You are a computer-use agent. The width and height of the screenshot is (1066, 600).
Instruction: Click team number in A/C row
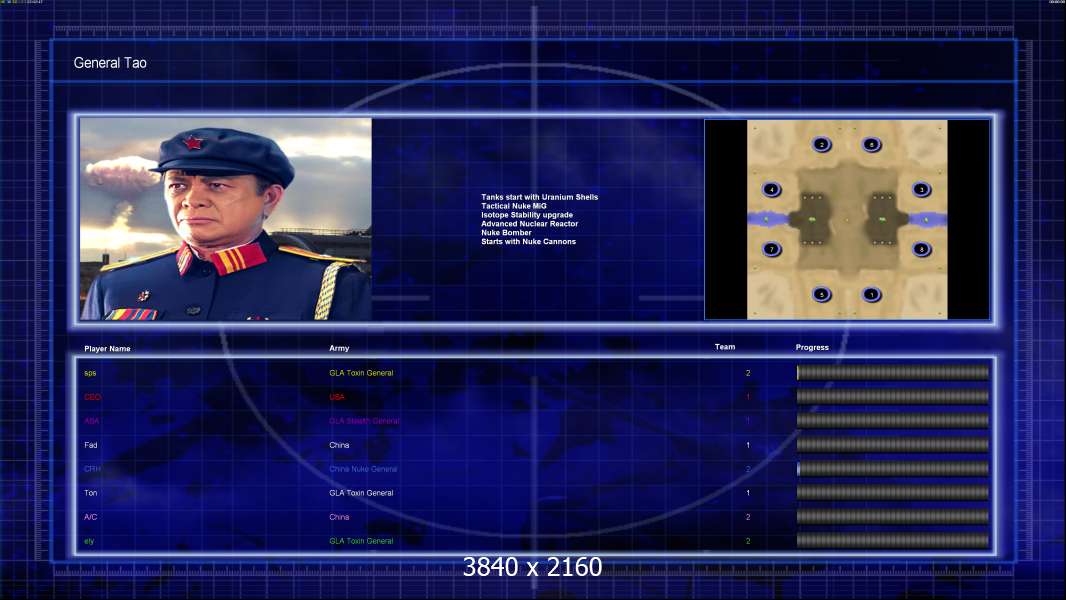point(748,517)
